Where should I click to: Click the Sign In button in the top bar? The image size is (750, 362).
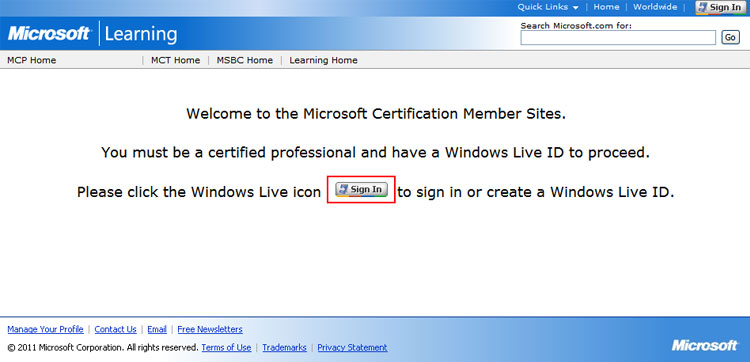coord(720,7)
